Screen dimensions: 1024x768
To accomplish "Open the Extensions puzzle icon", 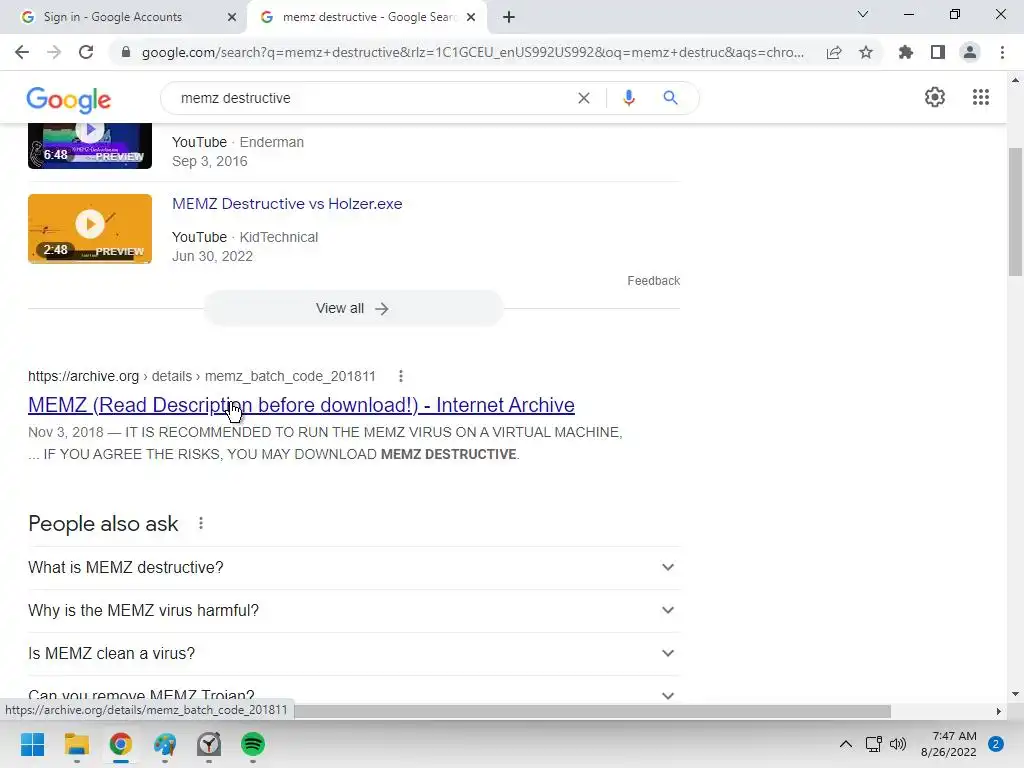I will tap(906, 52).
